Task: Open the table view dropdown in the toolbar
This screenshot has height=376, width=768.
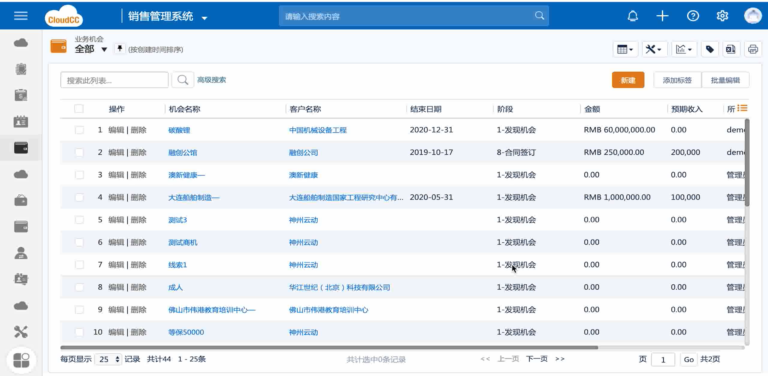Action: [x=625, y=49]
